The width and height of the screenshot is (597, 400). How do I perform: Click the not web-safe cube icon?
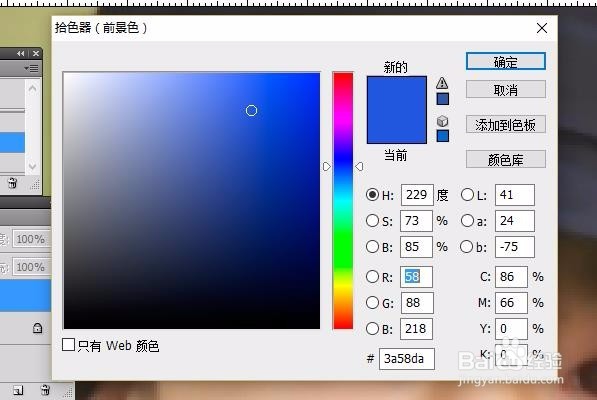442,121
